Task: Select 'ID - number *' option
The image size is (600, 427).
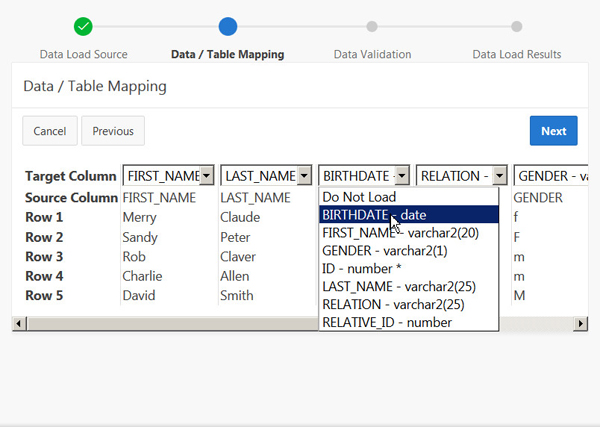Action: click(409, 269)
